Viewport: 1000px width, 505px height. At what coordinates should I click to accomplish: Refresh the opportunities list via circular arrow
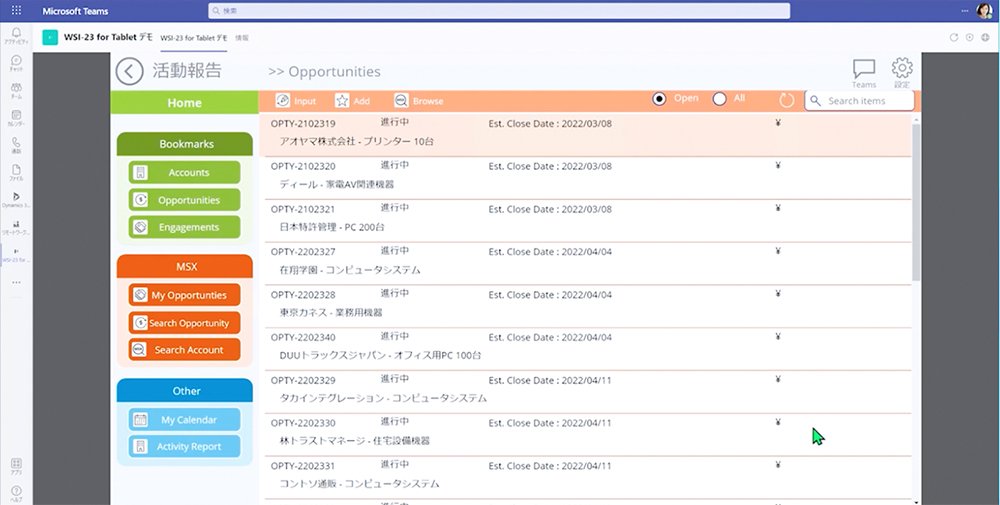[x=787, y=100]
